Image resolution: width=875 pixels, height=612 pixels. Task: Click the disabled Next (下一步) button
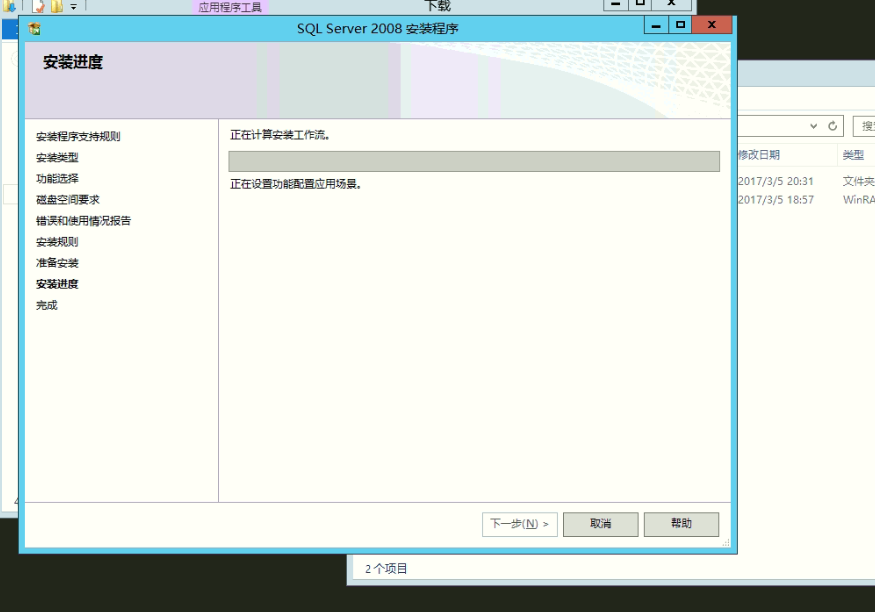(520, 524)
